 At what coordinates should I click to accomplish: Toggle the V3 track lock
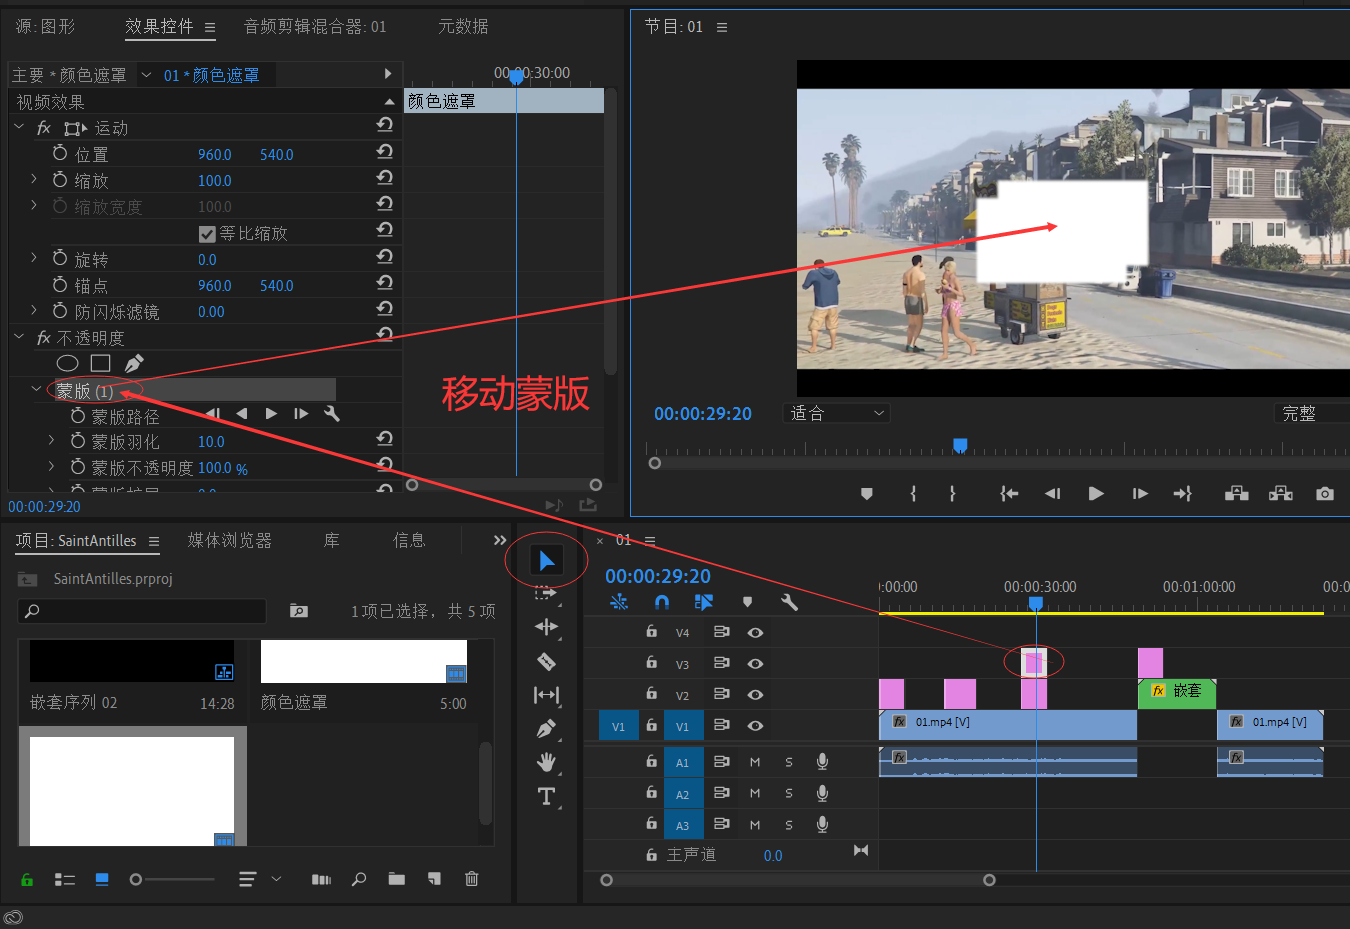(x=651, y=662)
